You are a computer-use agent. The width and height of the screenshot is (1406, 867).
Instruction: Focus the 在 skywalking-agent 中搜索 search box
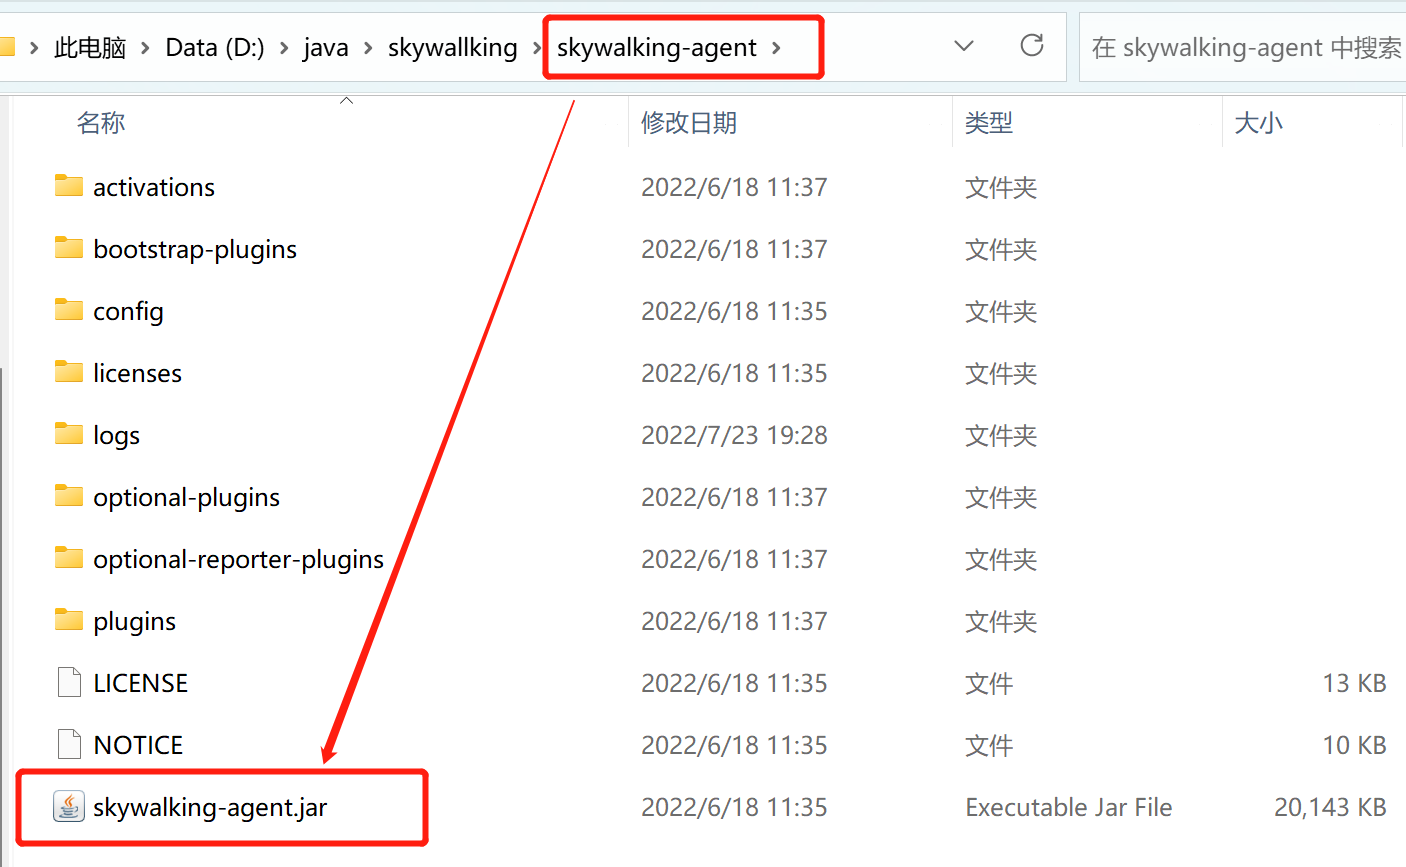point(1243,47)
